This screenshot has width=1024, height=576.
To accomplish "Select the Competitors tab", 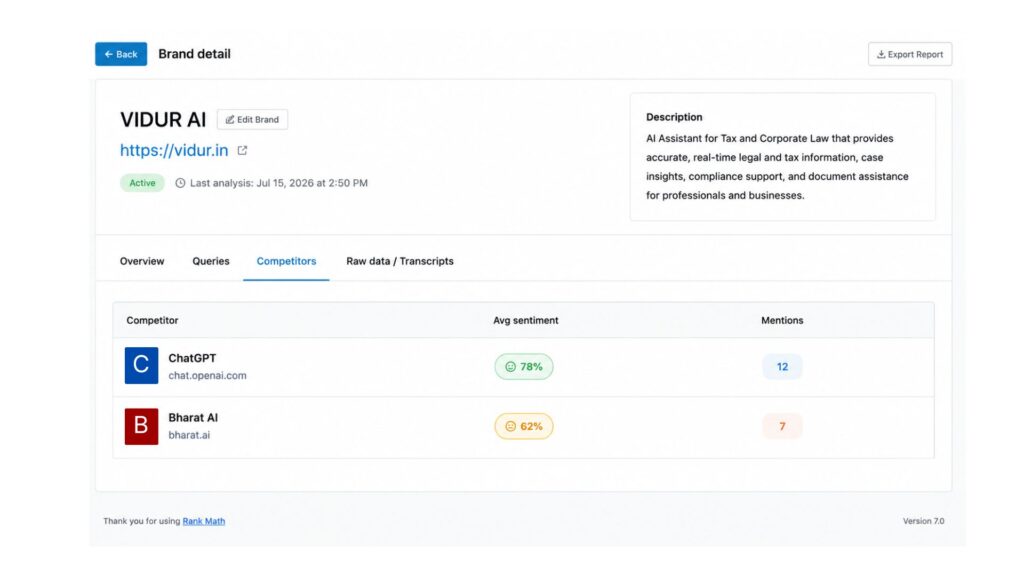I will [286, 261].
